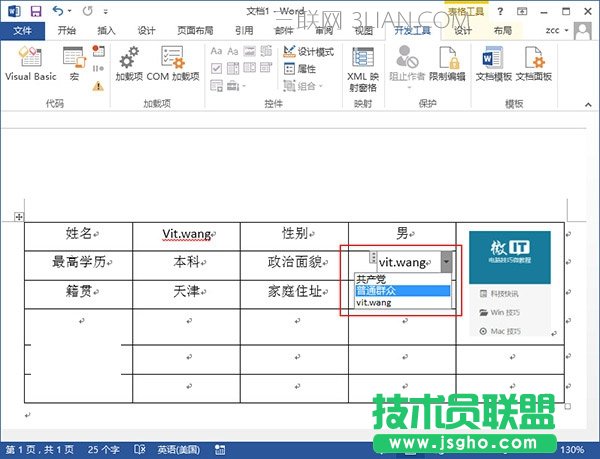This screenshot has height=459, width=600.
Task: Insert building block gallery content control
Action: tap(266, 51)
